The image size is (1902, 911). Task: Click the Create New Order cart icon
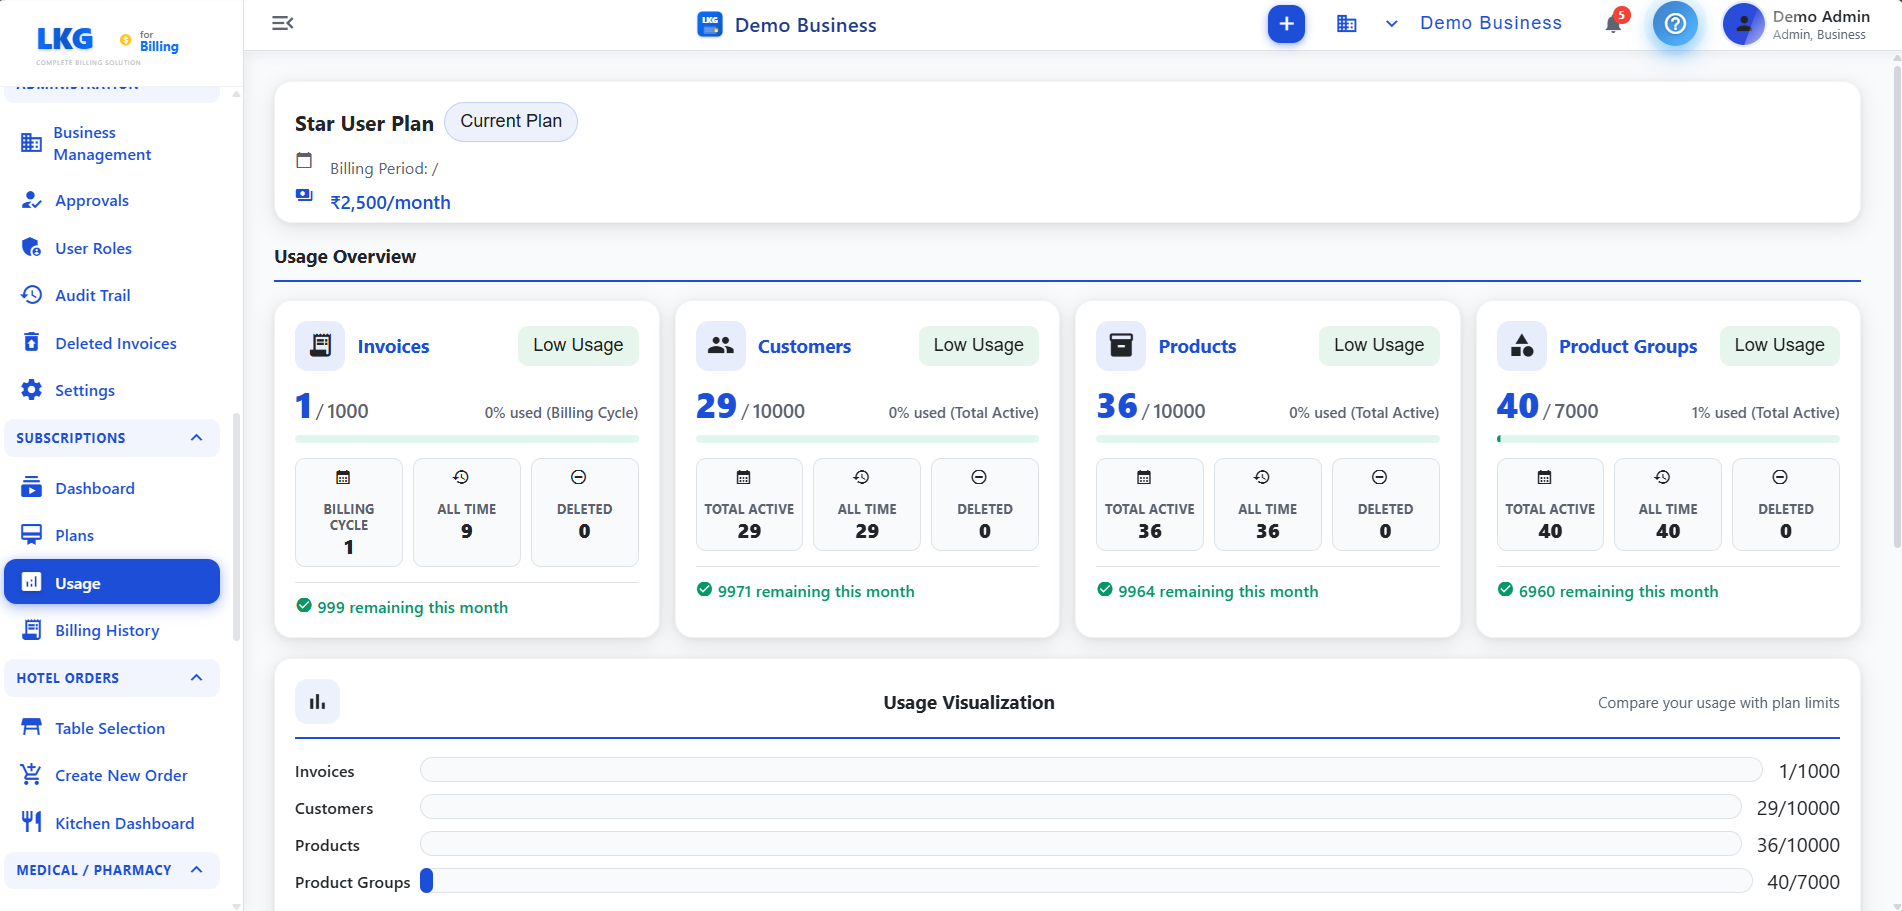[x=31, y=775]
